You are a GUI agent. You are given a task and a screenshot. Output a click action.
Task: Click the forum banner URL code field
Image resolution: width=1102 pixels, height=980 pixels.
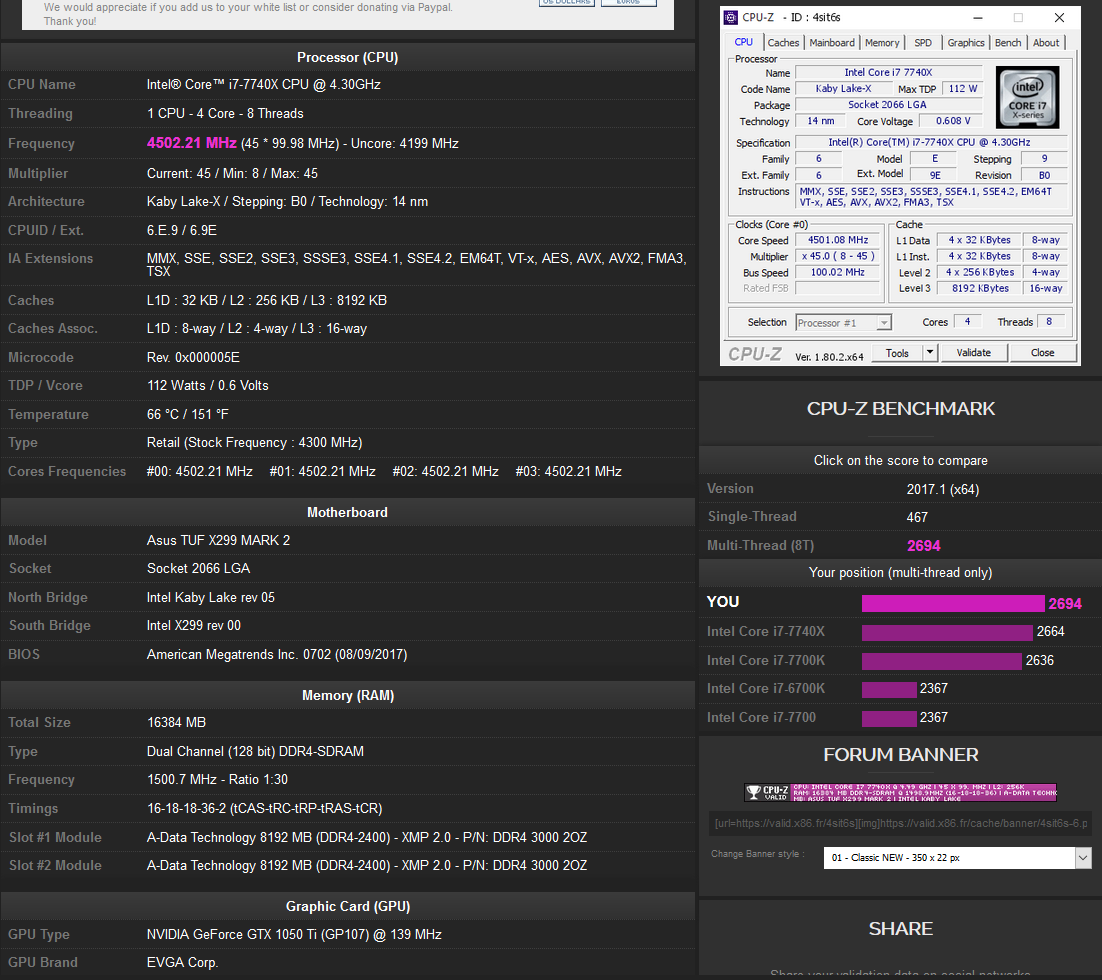(x=900, y=823)
